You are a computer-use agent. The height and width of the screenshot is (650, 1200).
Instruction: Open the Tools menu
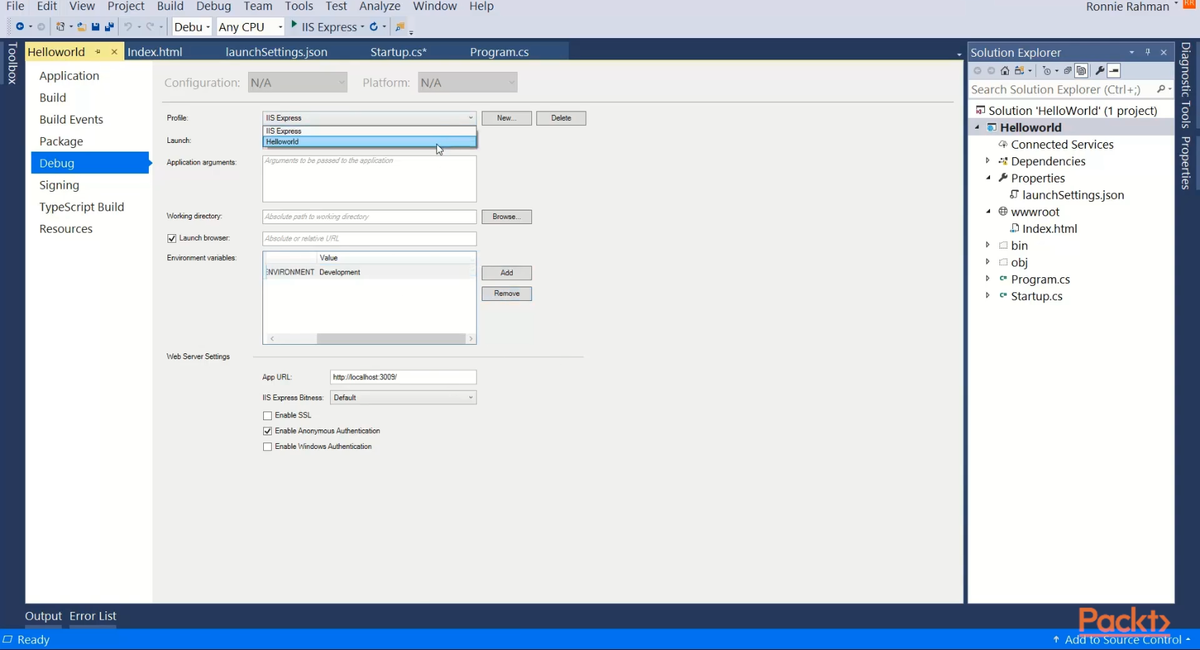point(299,6)
